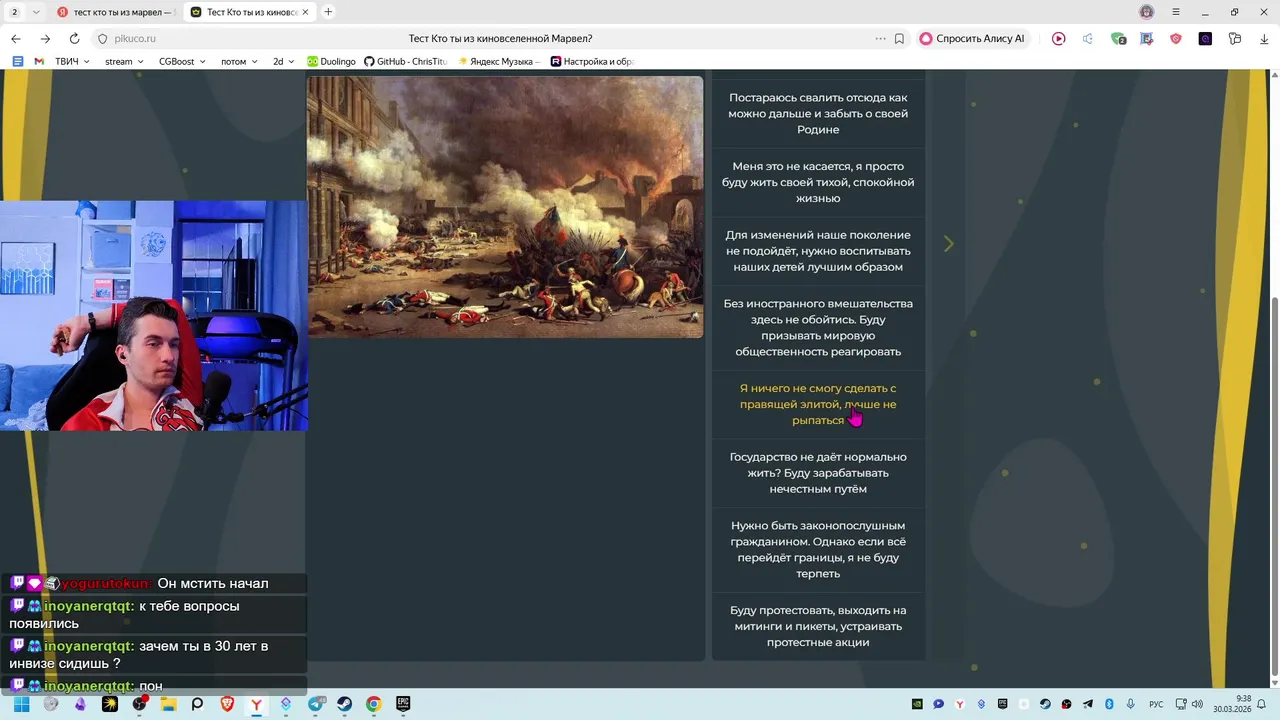
Task: Switch to 'тест кто ты из марвел' tab
Action: tap(115, 12)
